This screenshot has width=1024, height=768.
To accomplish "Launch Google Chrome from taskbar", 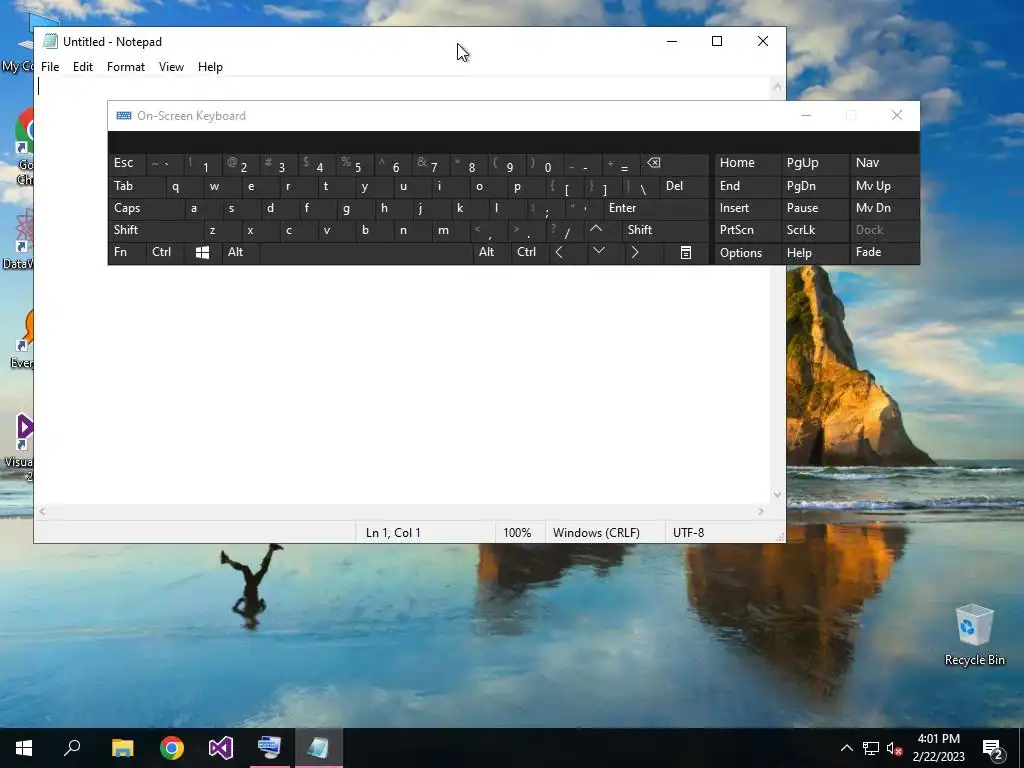I will [172, 748].
